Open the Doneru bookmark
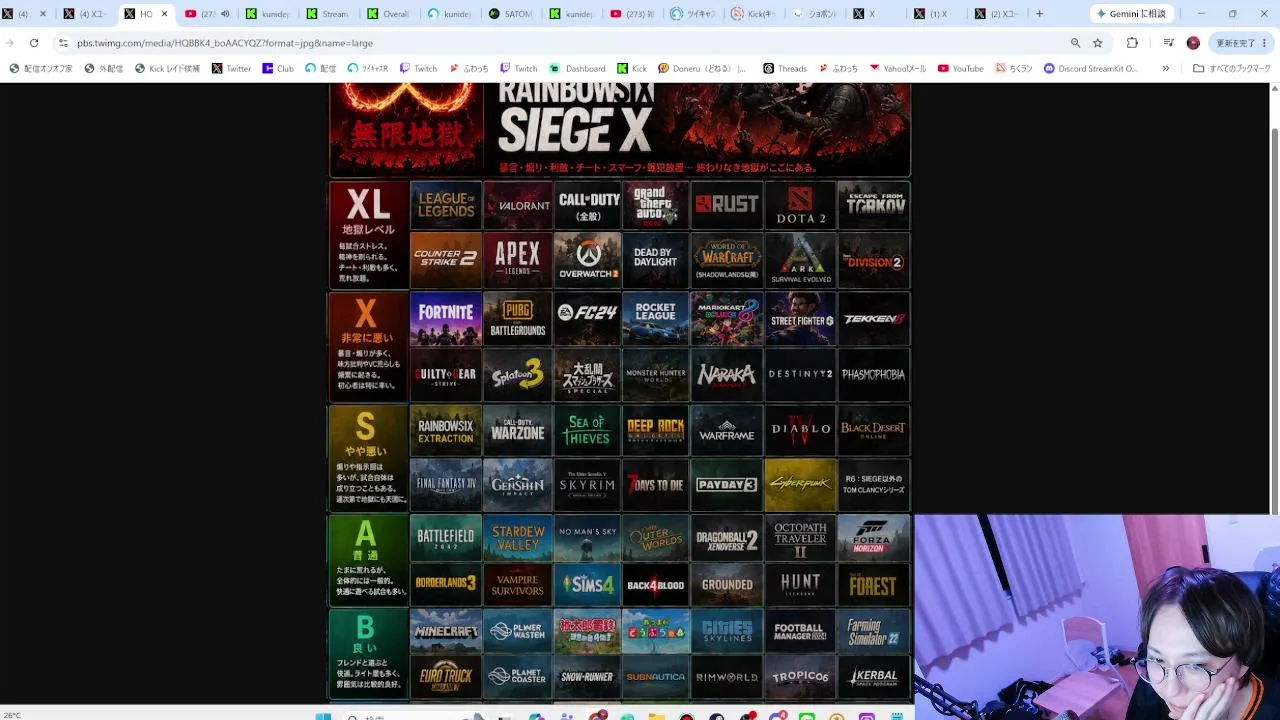This screenshot has width=1280, height=720. [702, 69]
